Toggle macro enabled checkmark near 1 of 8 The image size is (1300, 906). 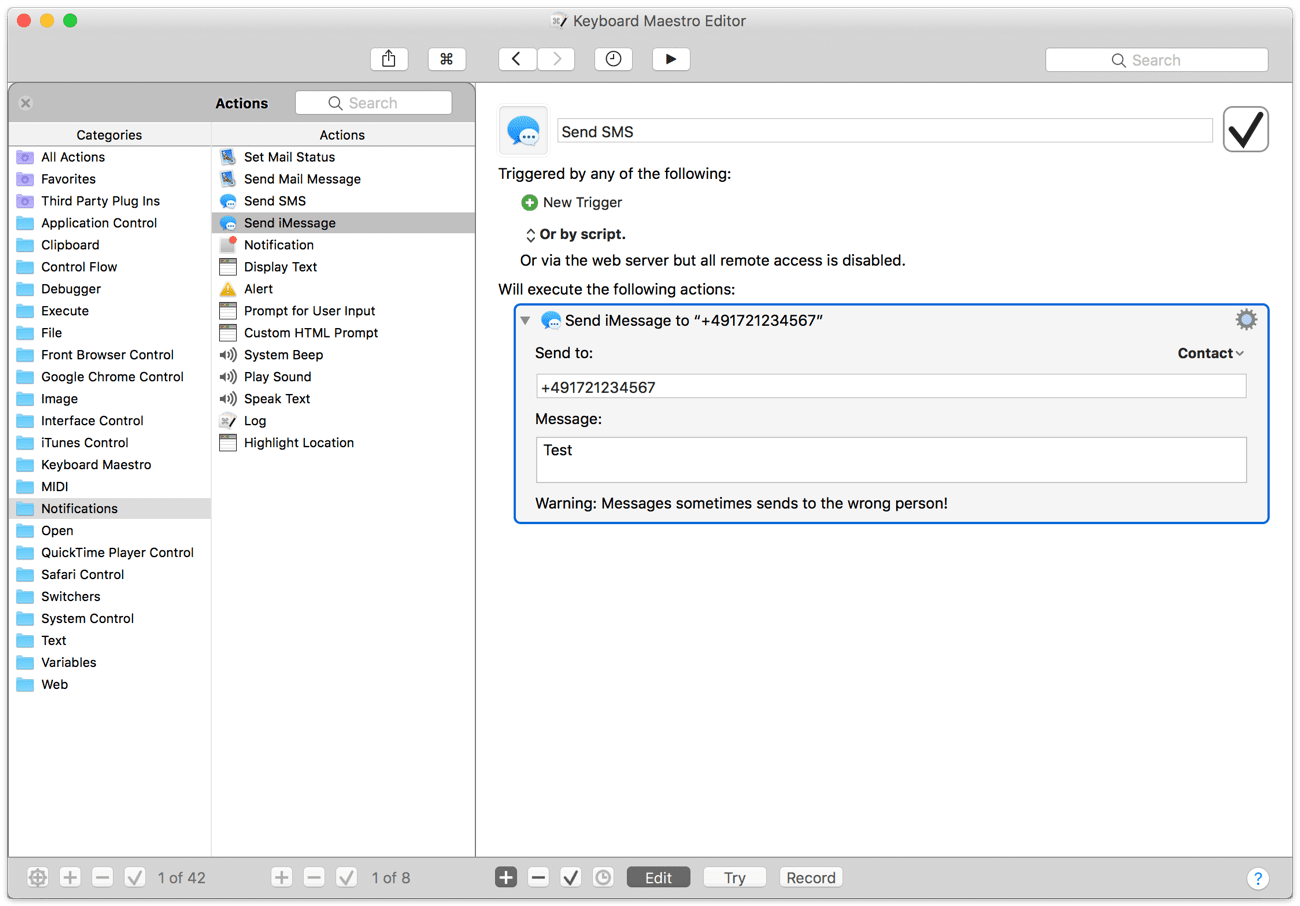click(x=347, y=878)
